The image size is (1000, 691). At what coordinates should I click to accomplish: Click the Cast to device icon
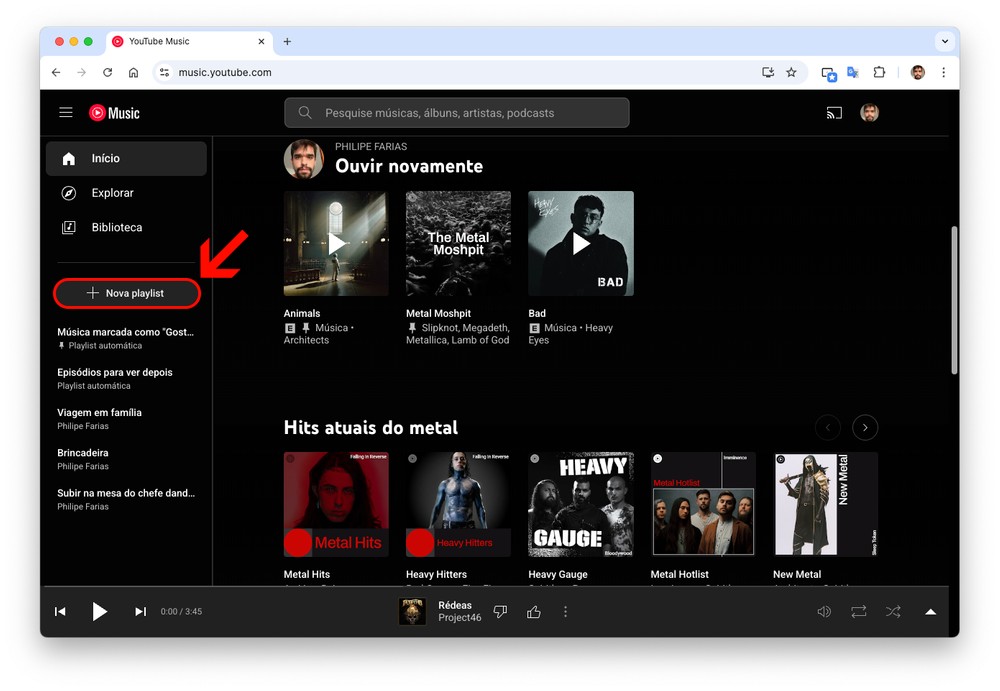[834, 113]
